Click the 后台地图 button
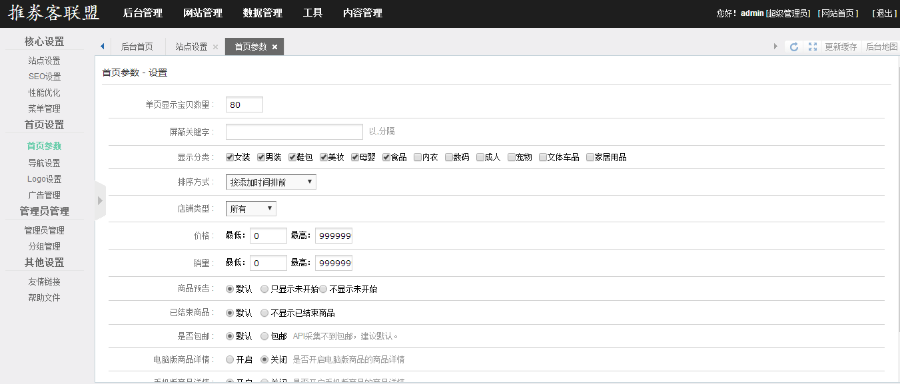This screenshot has width=900, height=384. pos(881,47)
